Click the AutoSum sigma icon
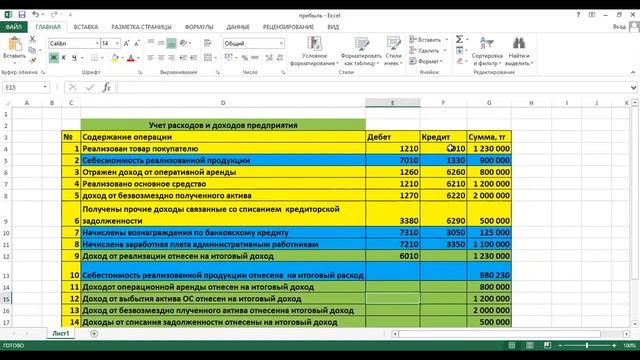This screenshot has width=640, height=360. 460,39
